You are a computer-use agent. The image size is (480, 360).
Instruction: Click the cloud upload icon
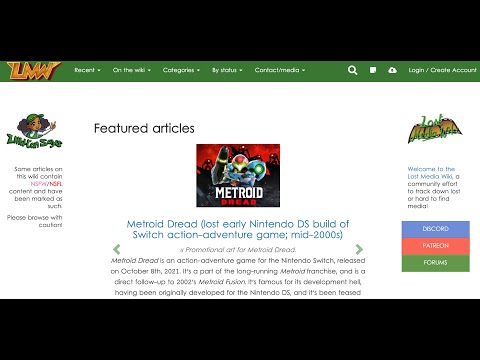[392, 70]
